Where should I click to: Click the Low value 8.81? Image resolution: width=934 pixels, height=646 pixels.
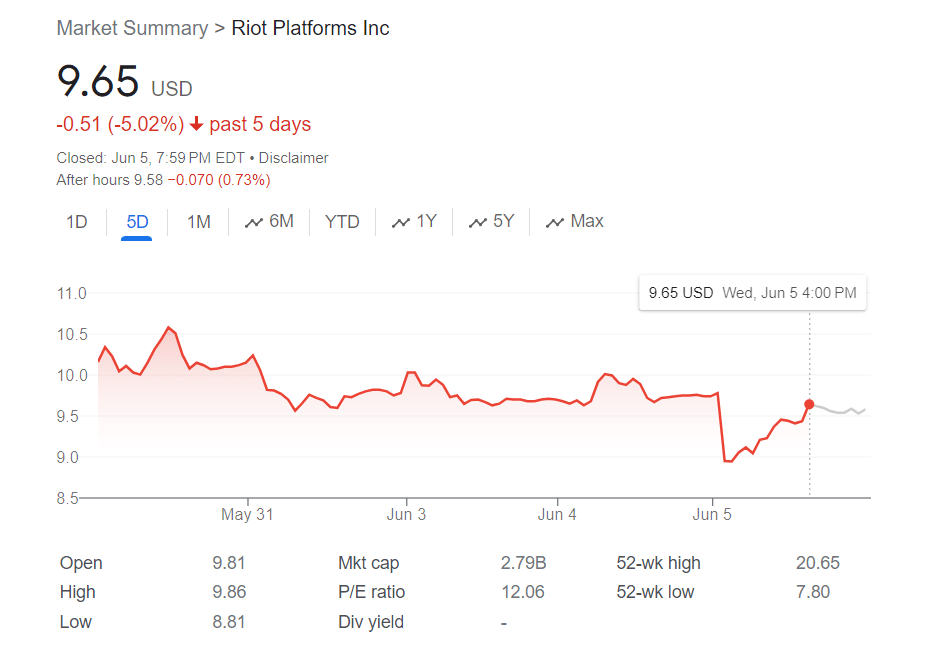[x=229, y=622]
